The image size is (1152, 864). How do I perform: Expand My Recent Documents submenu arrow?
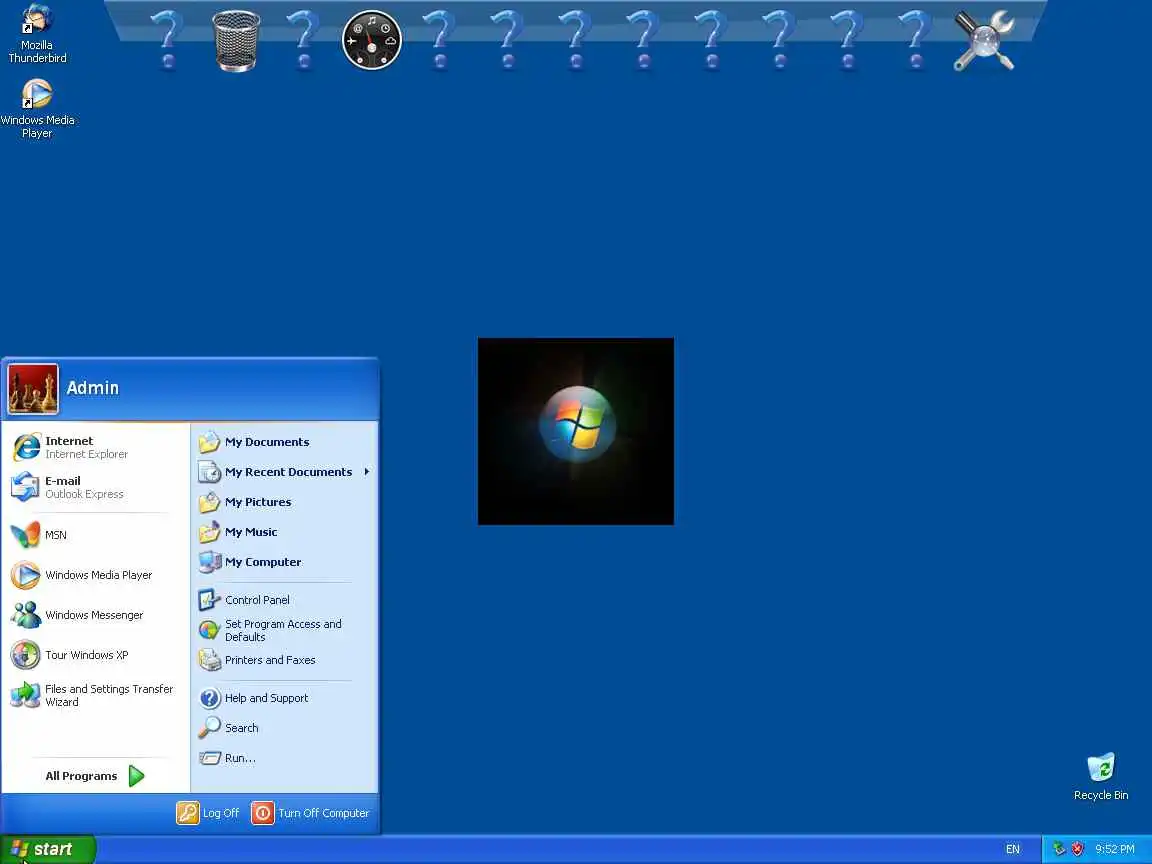point(367,472)
